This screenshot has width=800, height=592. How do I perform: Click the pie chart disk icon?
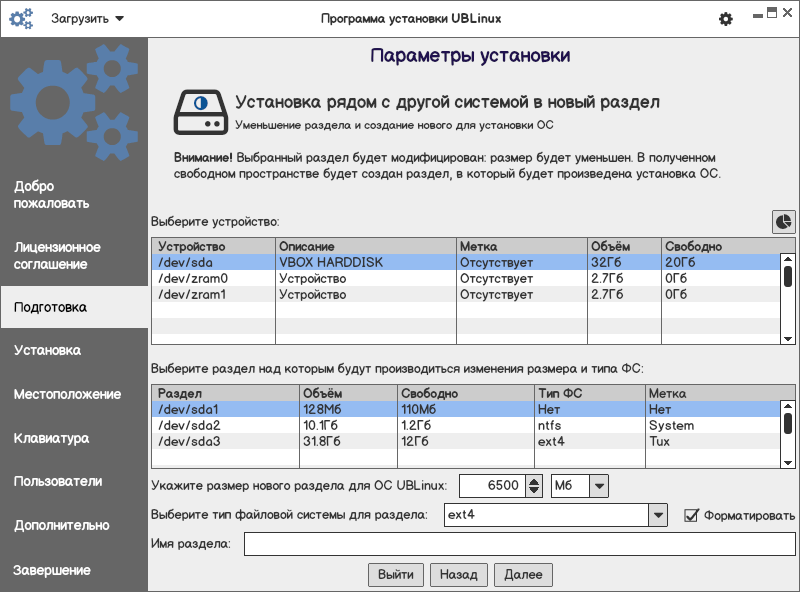tap(783, 221)
